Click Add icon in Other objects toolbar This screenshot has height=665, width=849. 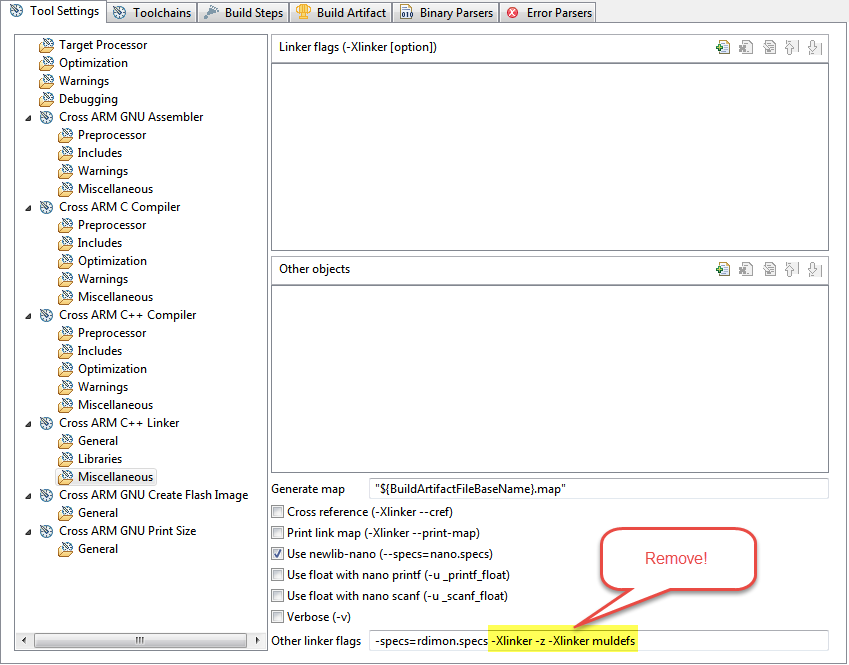tap(723, 269)
